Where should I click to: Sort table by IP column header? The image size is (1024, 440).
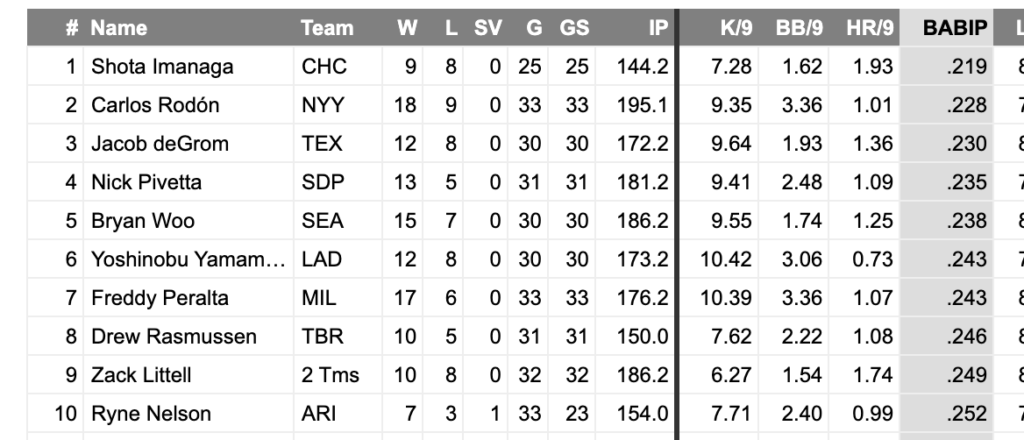657,28
